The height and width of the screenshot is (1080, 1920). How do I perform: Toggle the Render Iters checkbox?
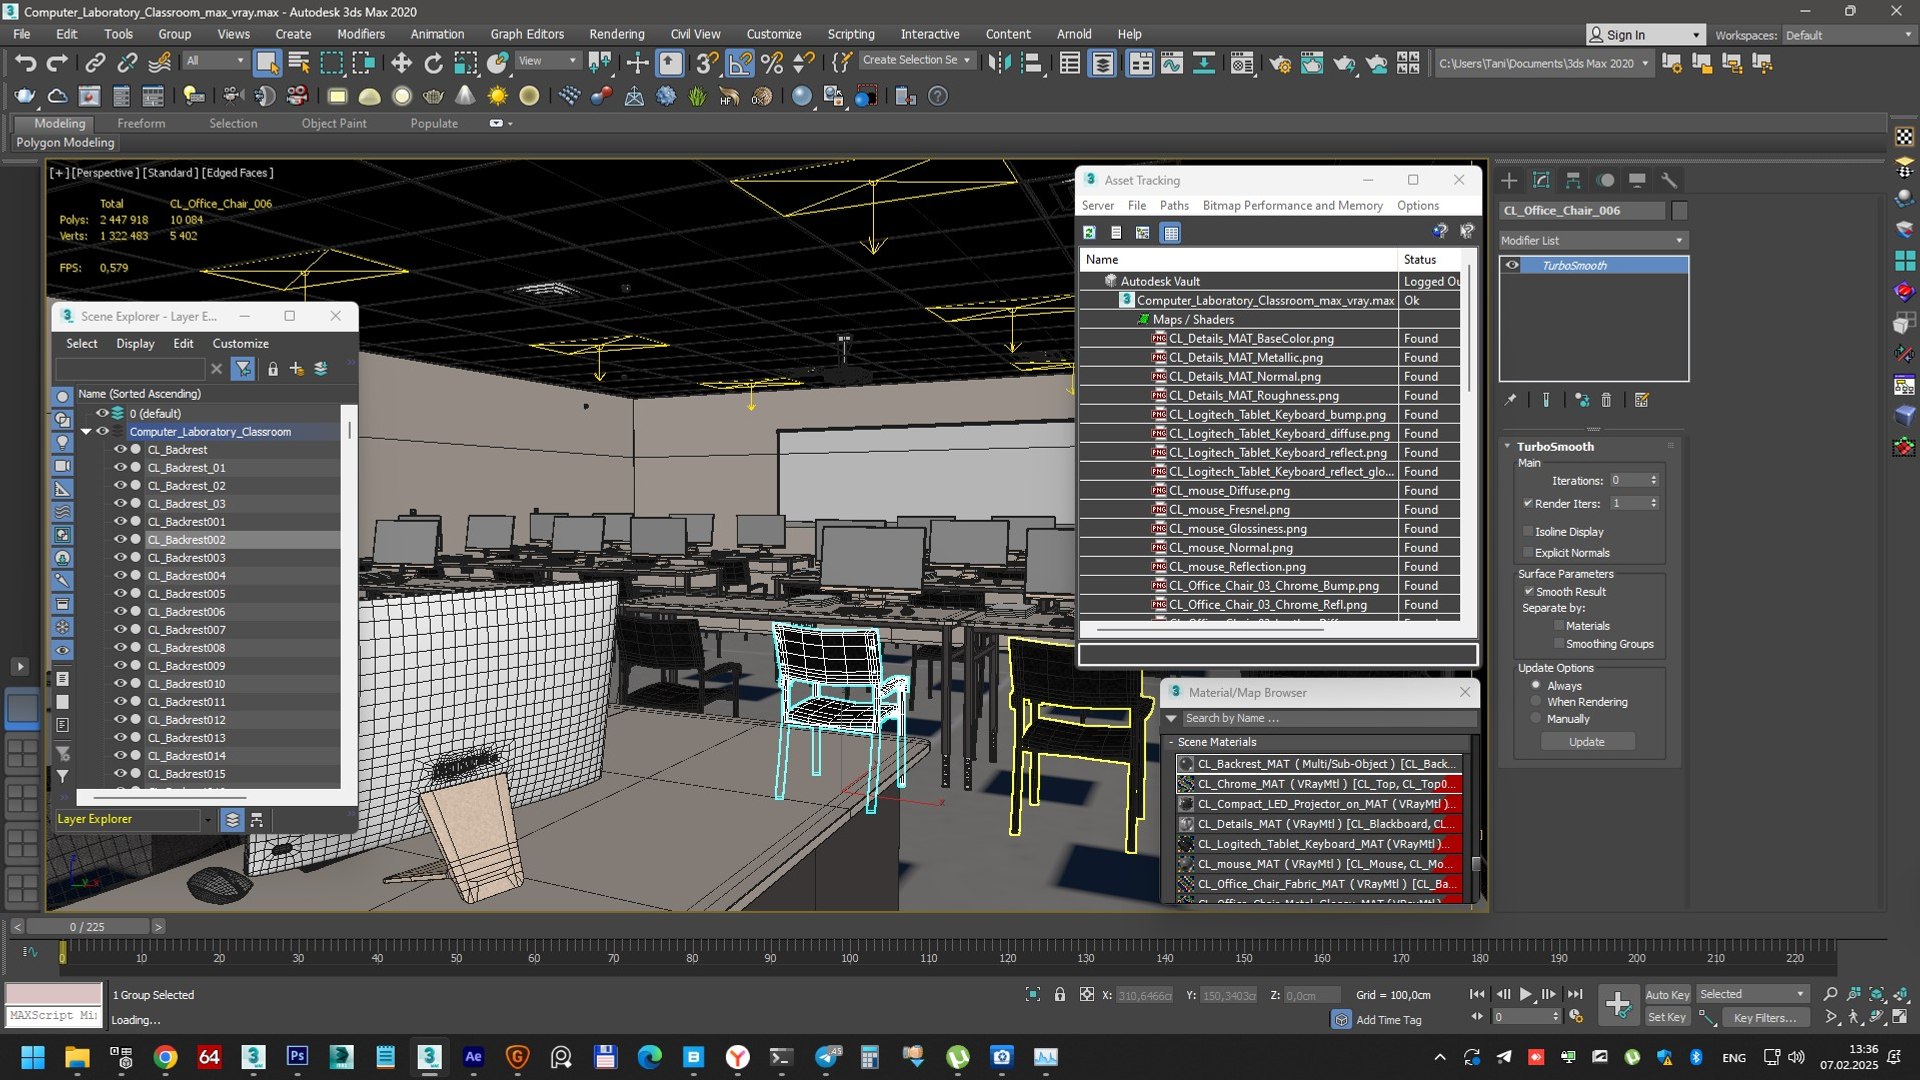pos(1528,504)
